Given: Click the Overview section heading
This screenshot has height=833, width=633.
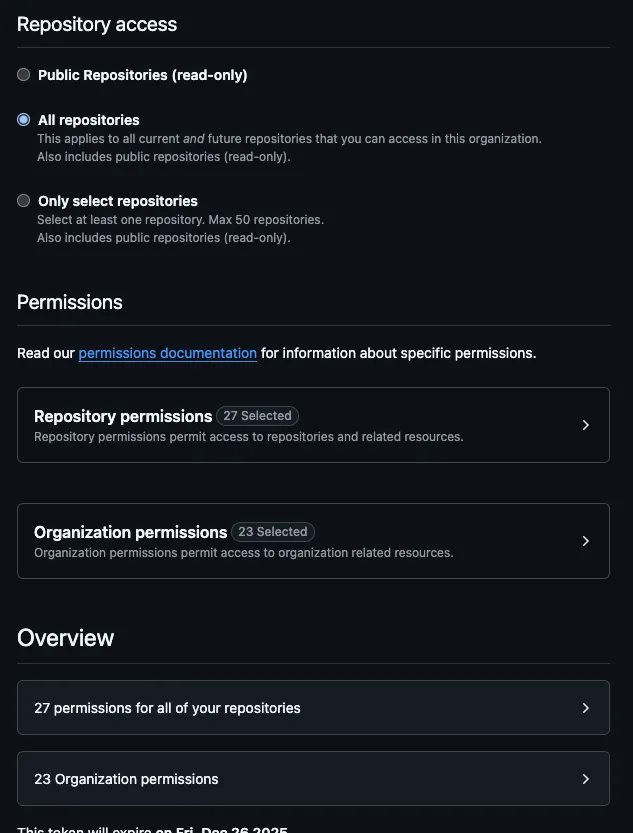Looking at the screenshot, I should [65, 638].
